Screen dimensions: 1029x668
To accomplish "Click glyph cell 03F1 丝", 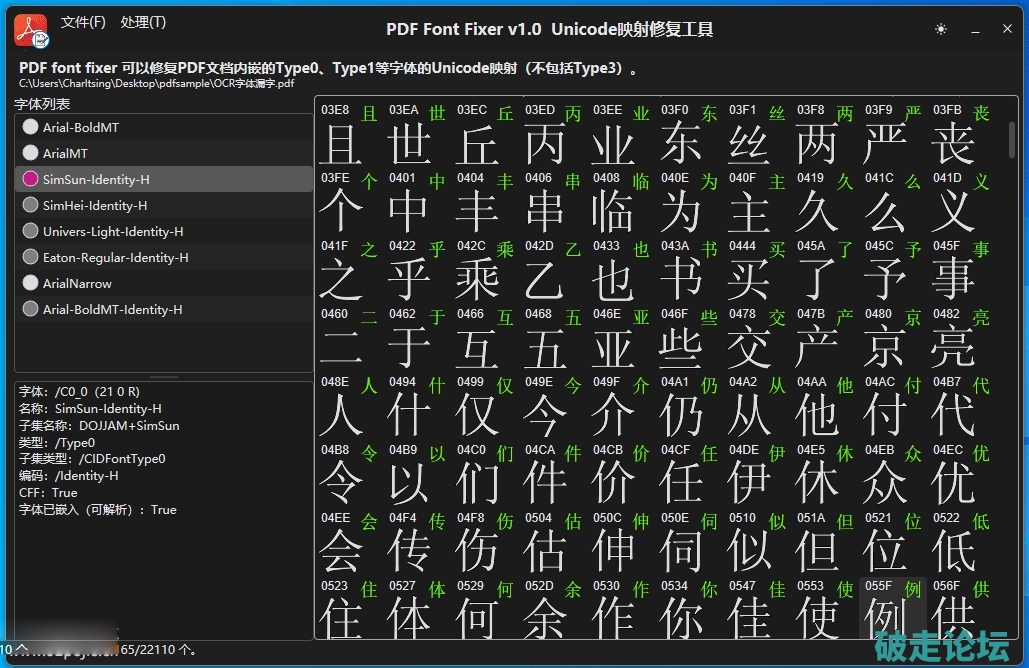I will point(758,133).
